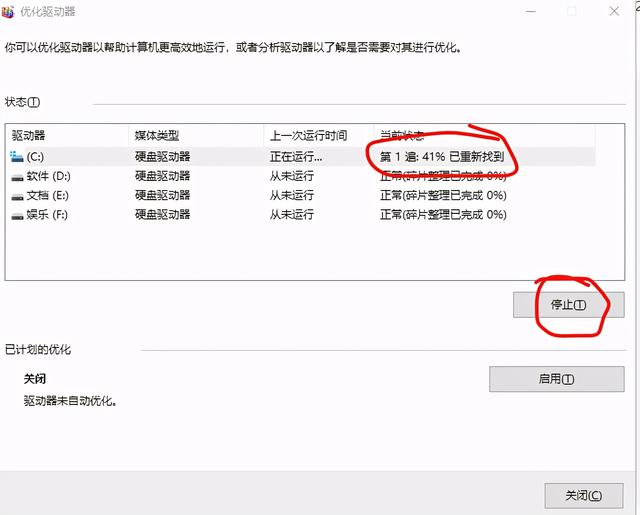640x515 pixels.
Task: Click the 停止 button to stop optimization
Action: [x=568, y=304]
